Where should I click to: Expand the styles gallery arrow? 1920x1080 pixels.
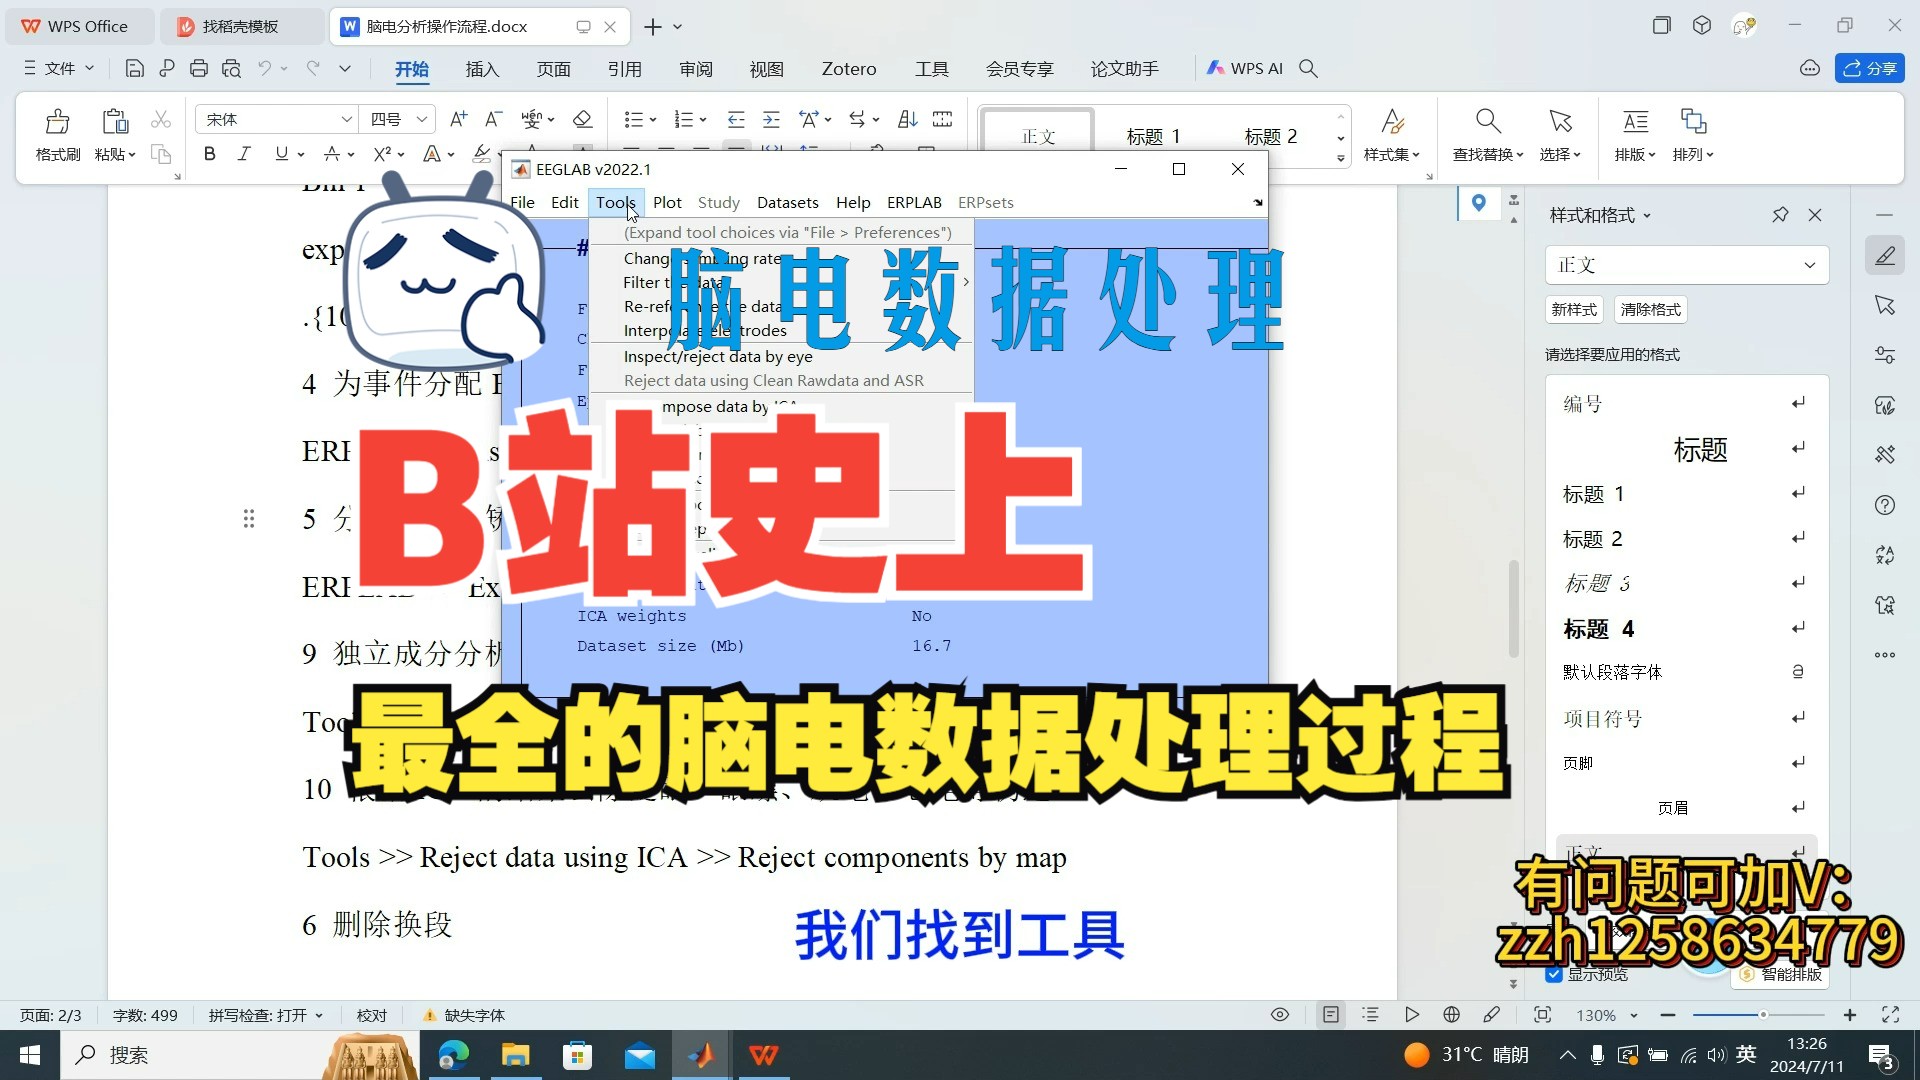(x=1340, y=158)
